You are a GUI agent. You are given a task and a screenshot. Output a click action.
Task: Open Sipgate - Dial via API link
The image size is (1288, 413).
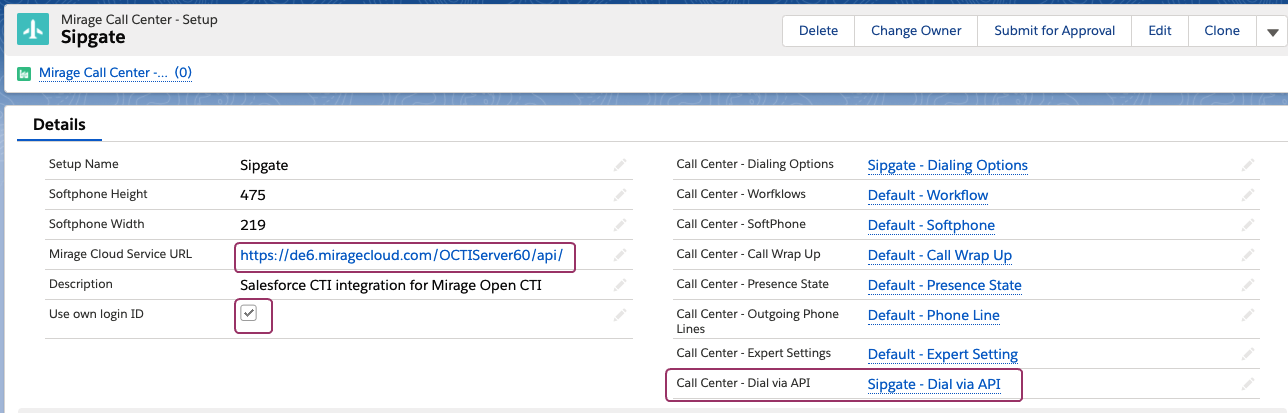(933, 384)
